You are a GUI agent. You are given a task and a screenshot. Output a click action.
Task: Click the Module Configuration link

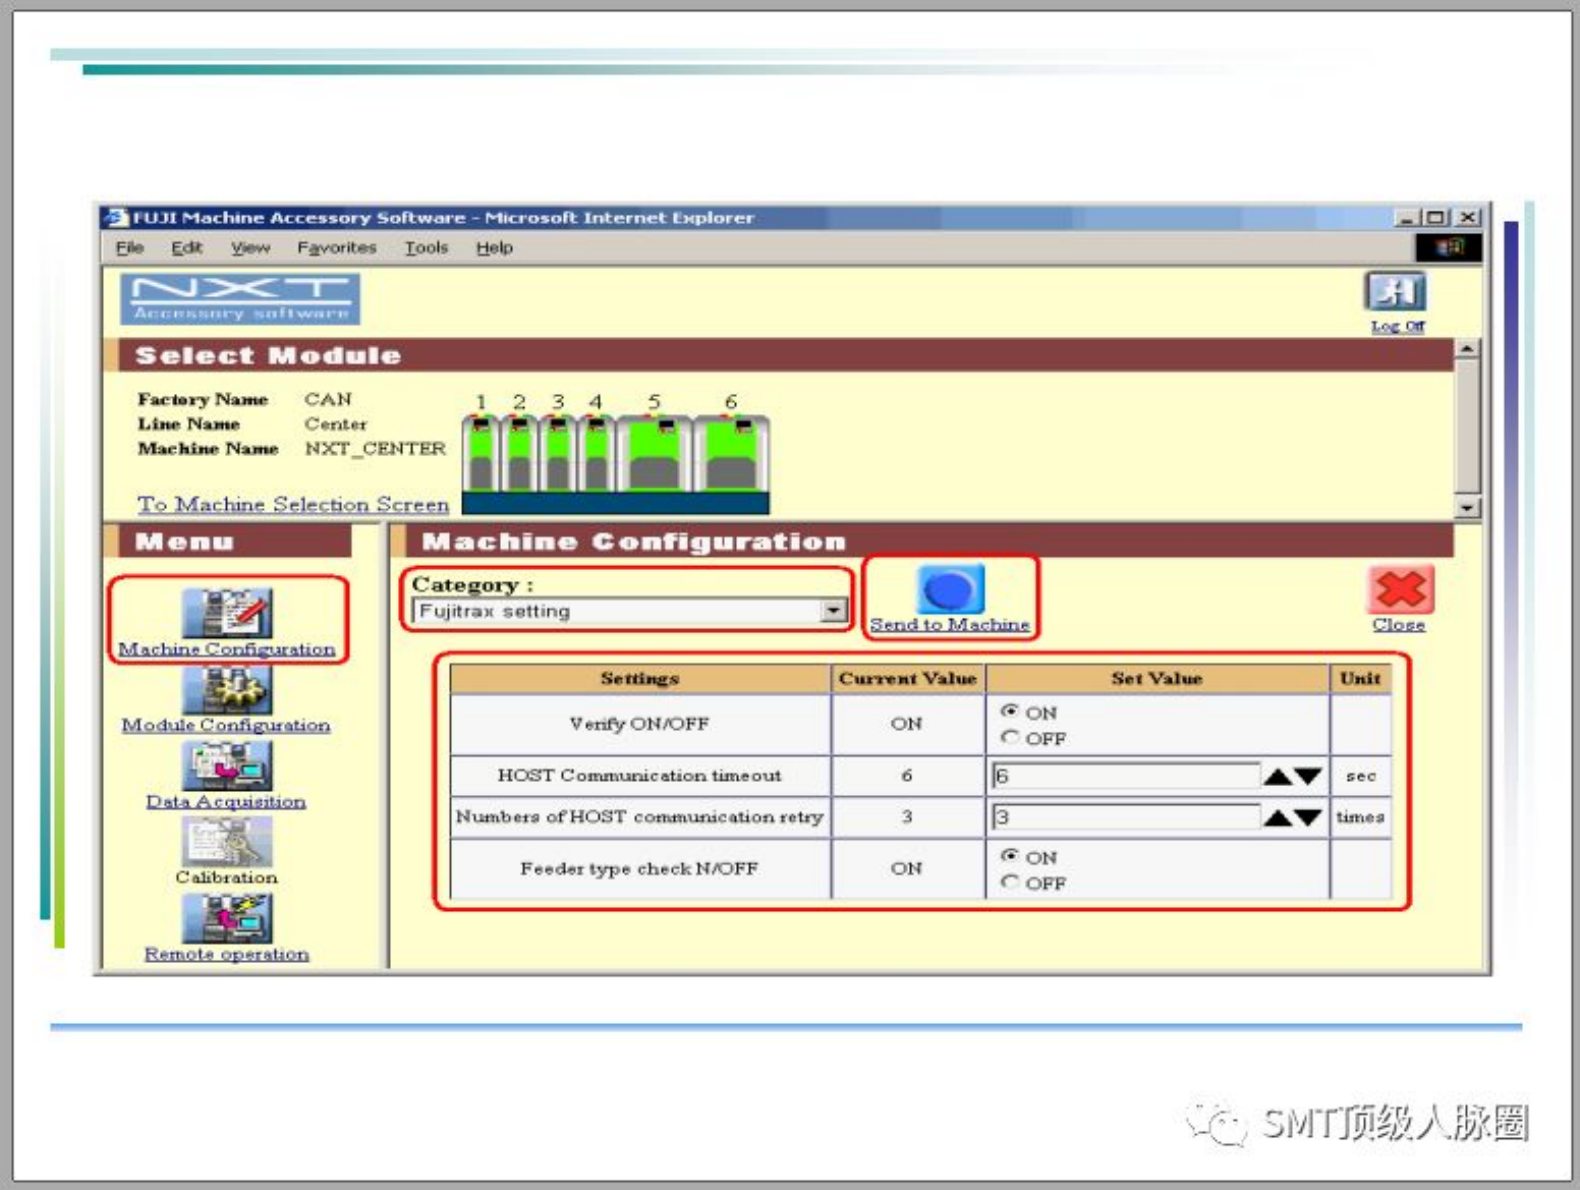[226, 725]
